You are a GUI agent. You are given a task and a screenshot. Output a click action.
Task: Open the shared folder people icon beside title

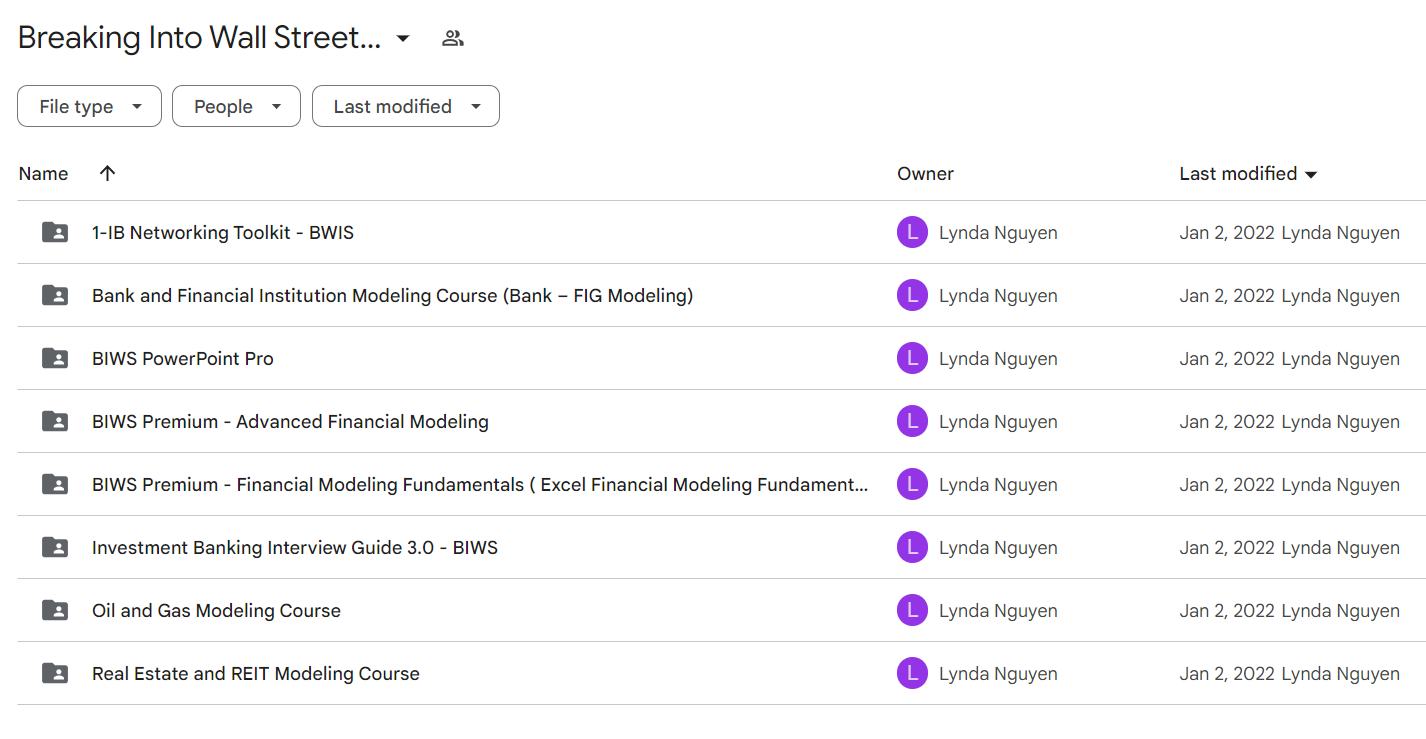(453, 38)
